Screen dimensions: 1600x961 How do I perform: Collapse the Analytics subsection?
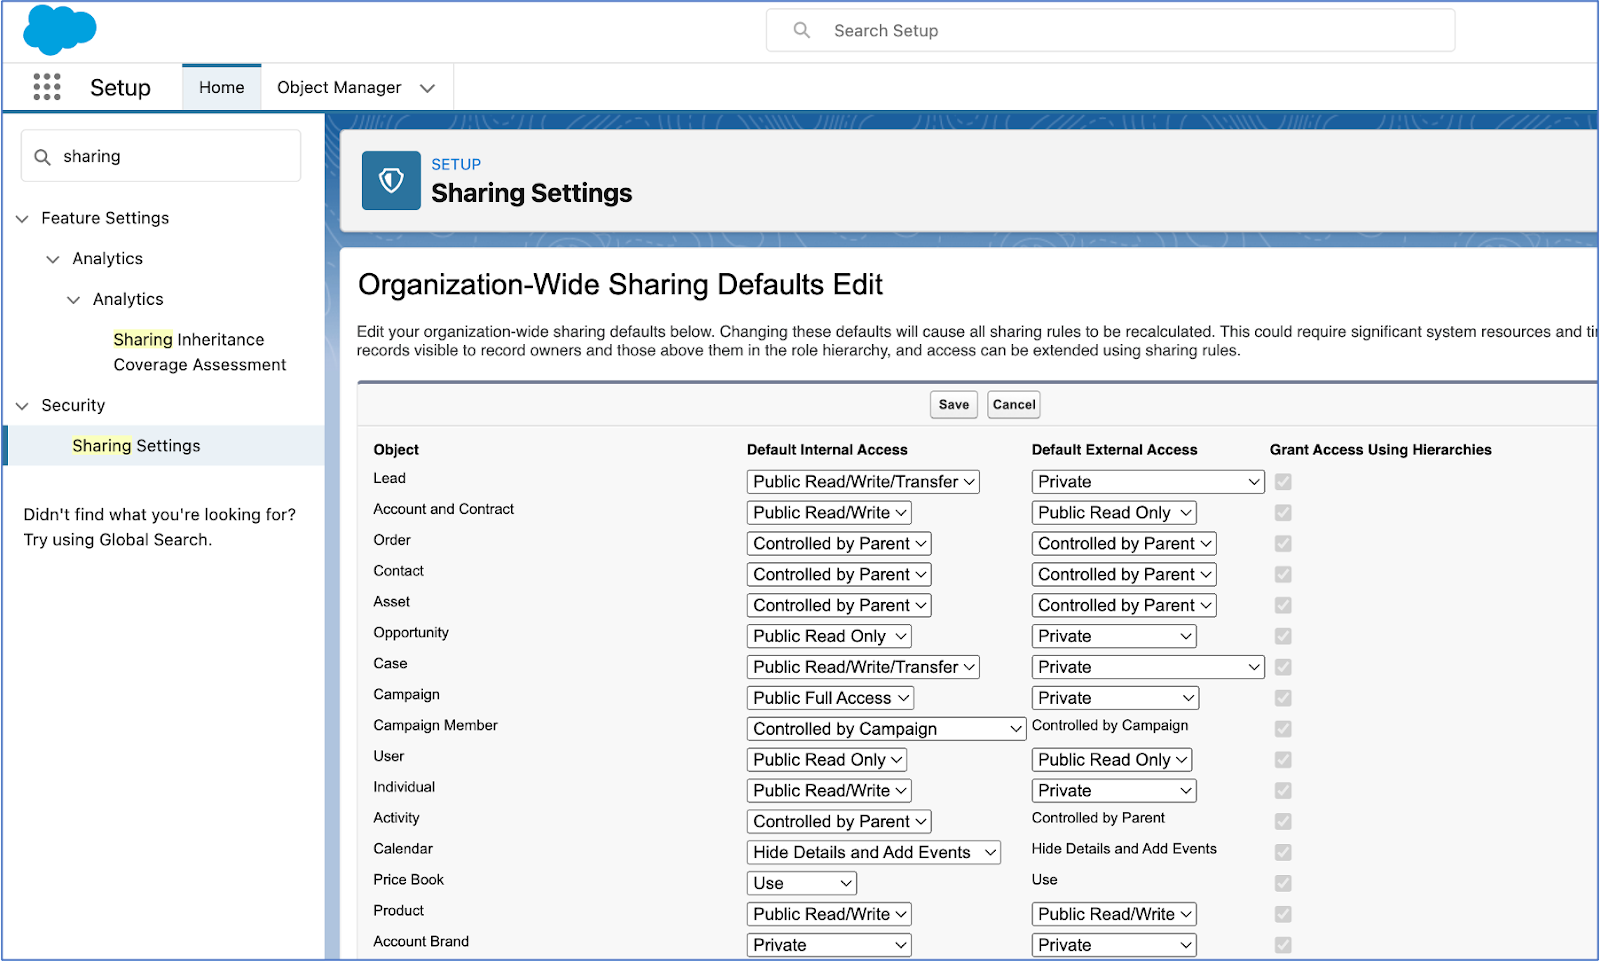(x=52, y=259)
